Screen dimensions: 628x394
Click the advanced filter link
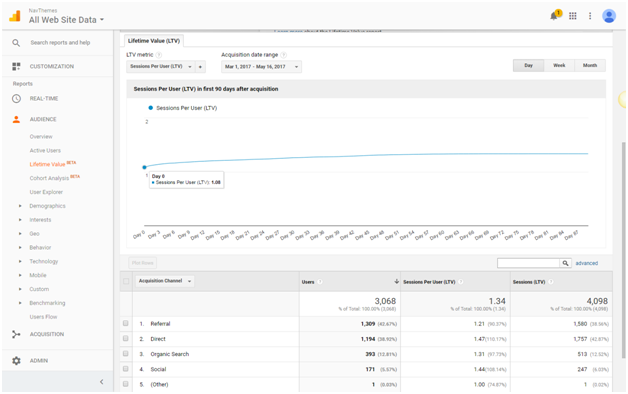587,263
